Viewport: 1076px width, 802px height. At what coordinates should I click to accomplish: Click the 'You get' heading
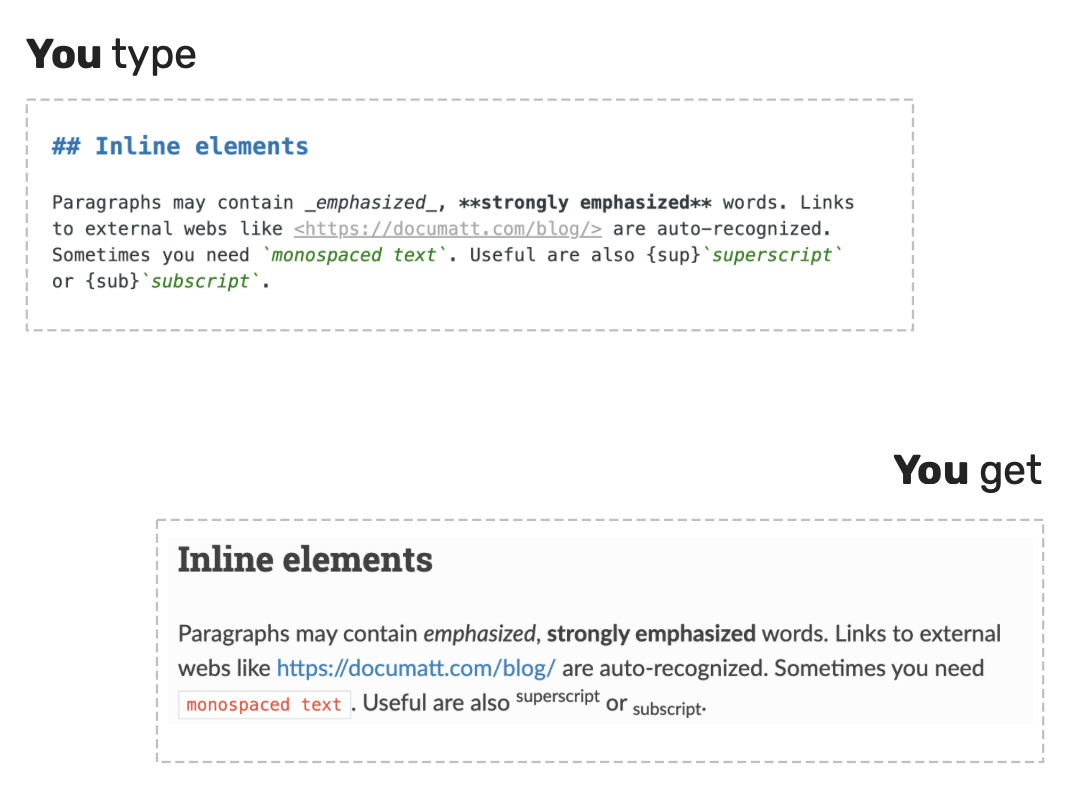coord(968,471)
